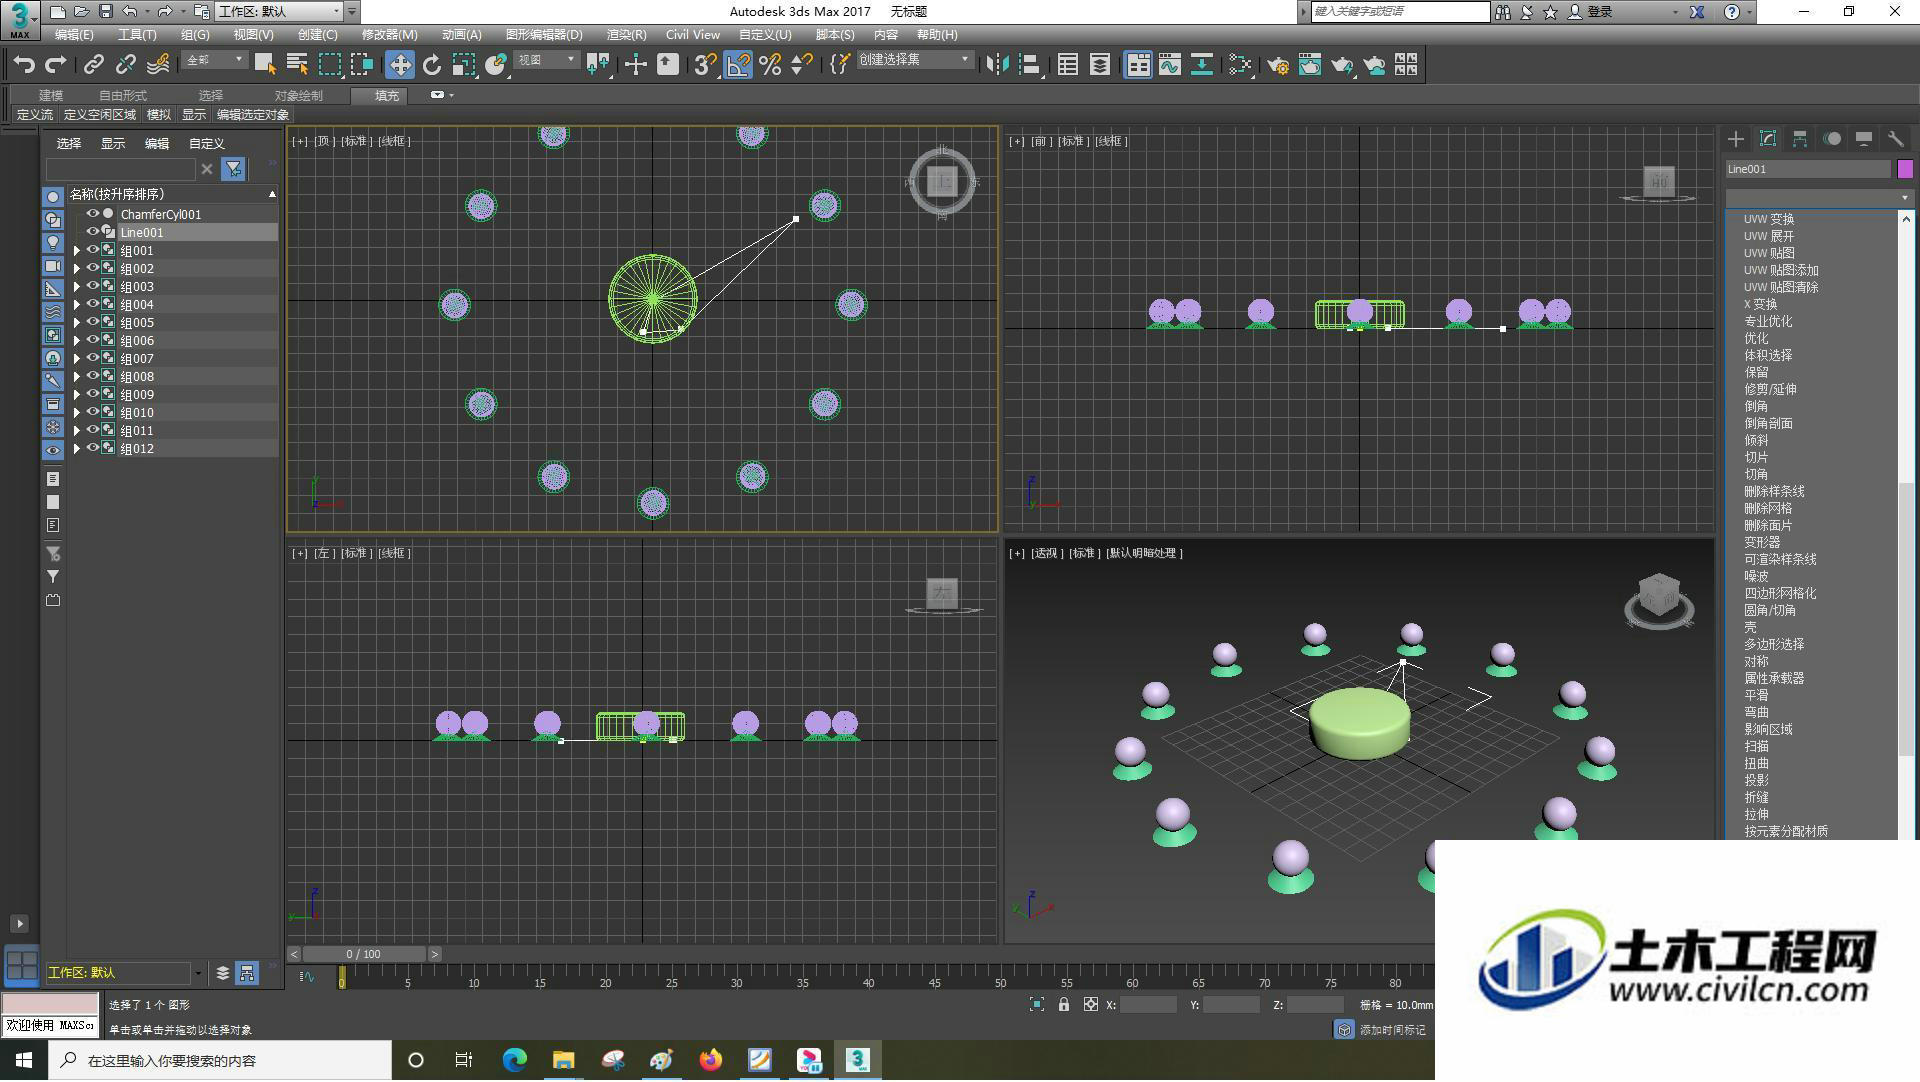
Task: Switch to the Hierarchy panel tab
Action: 1800,139
